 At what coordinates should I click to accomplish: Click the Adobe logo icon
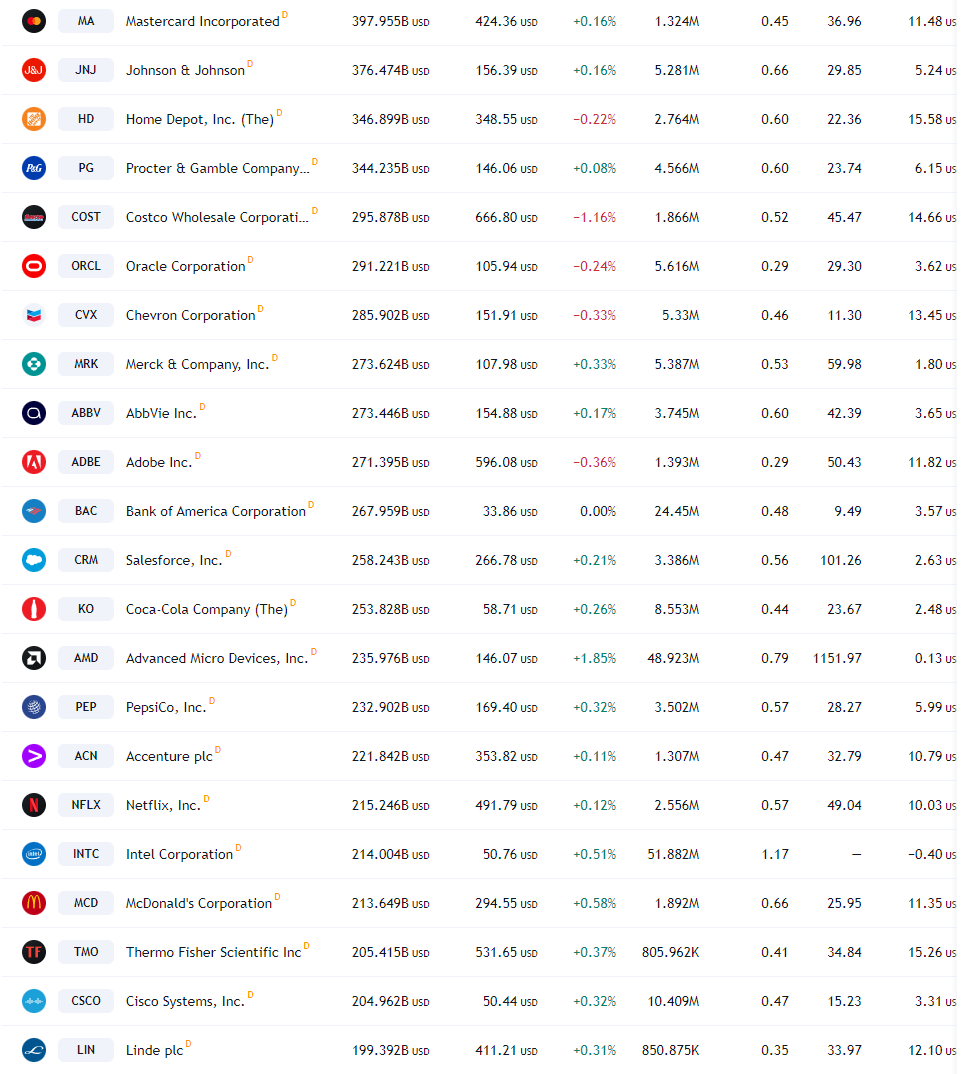click(x=34, y=462)
